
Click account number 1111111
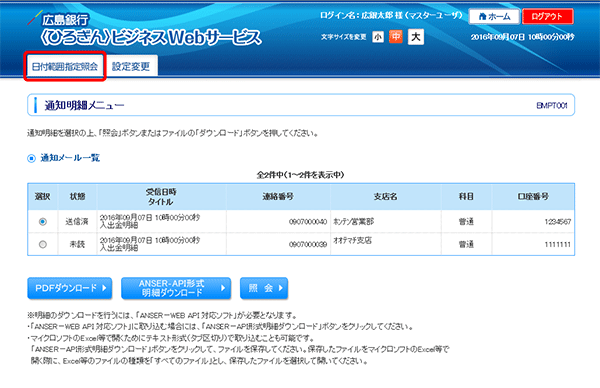(558, 244)
